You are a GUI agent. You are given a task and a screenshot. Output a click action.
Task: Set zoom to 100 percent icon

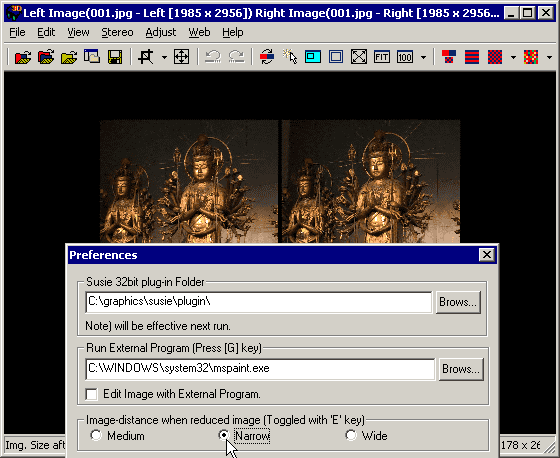[404, 57]
